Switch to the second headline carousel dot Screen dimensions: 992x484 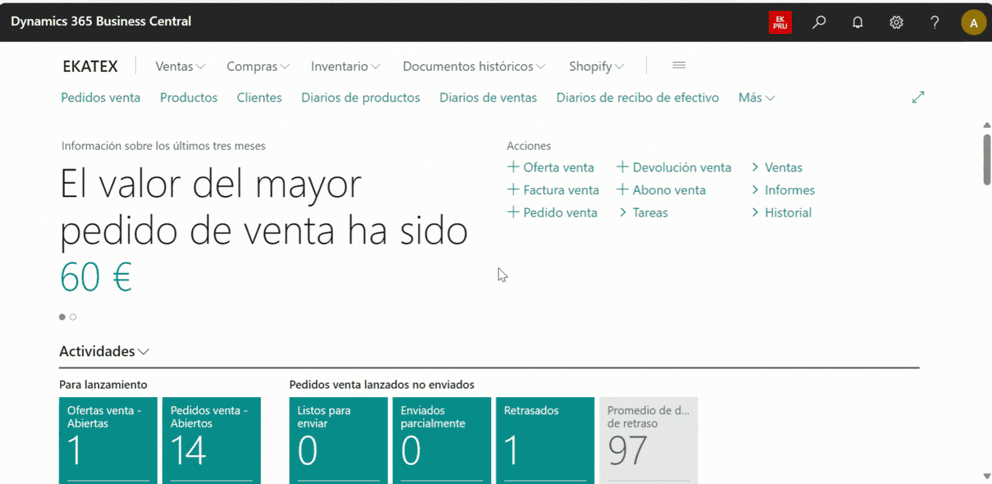pos(73,317)
